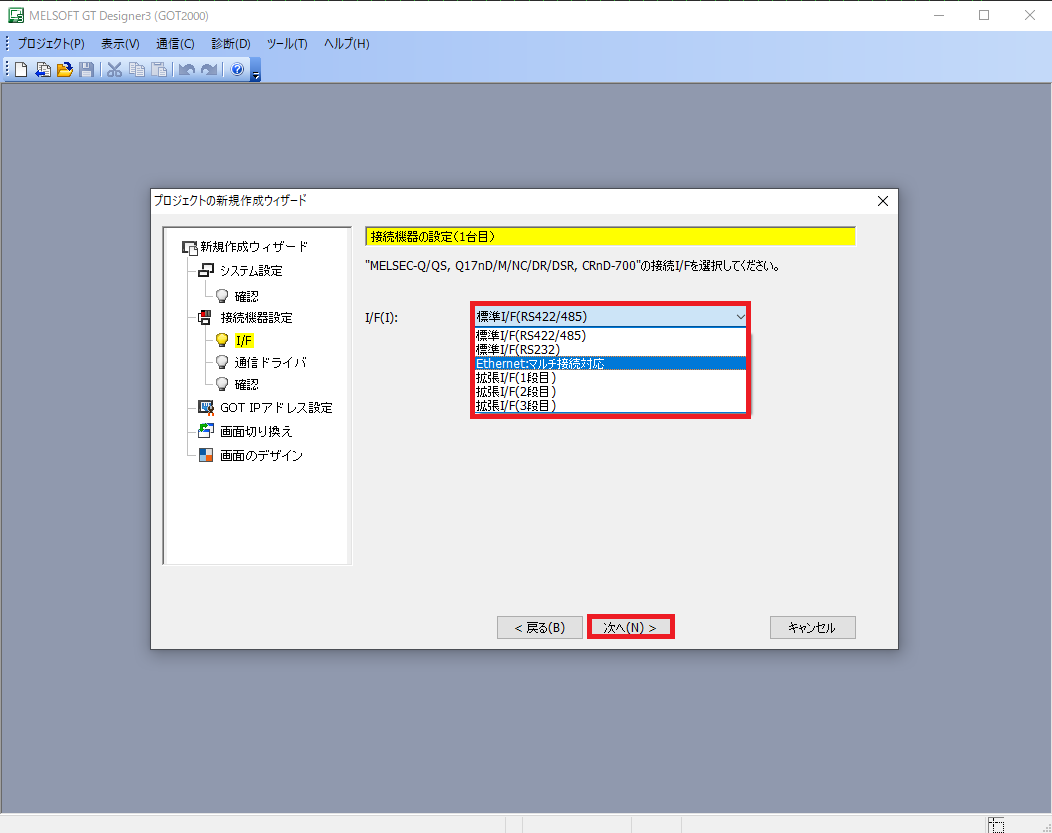
Task: Click the grid icon in status bar
Action: click(x=996, y=825)
